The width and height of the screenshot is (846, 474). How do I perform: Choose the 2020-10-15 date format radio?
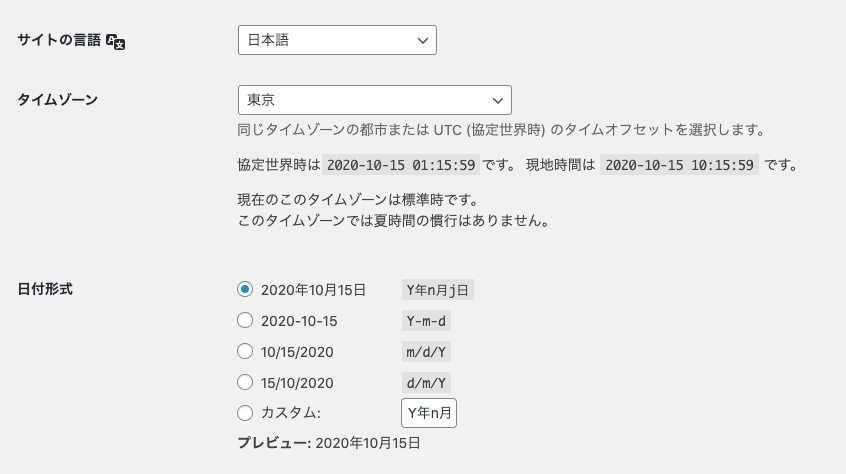tap(245, 320)
